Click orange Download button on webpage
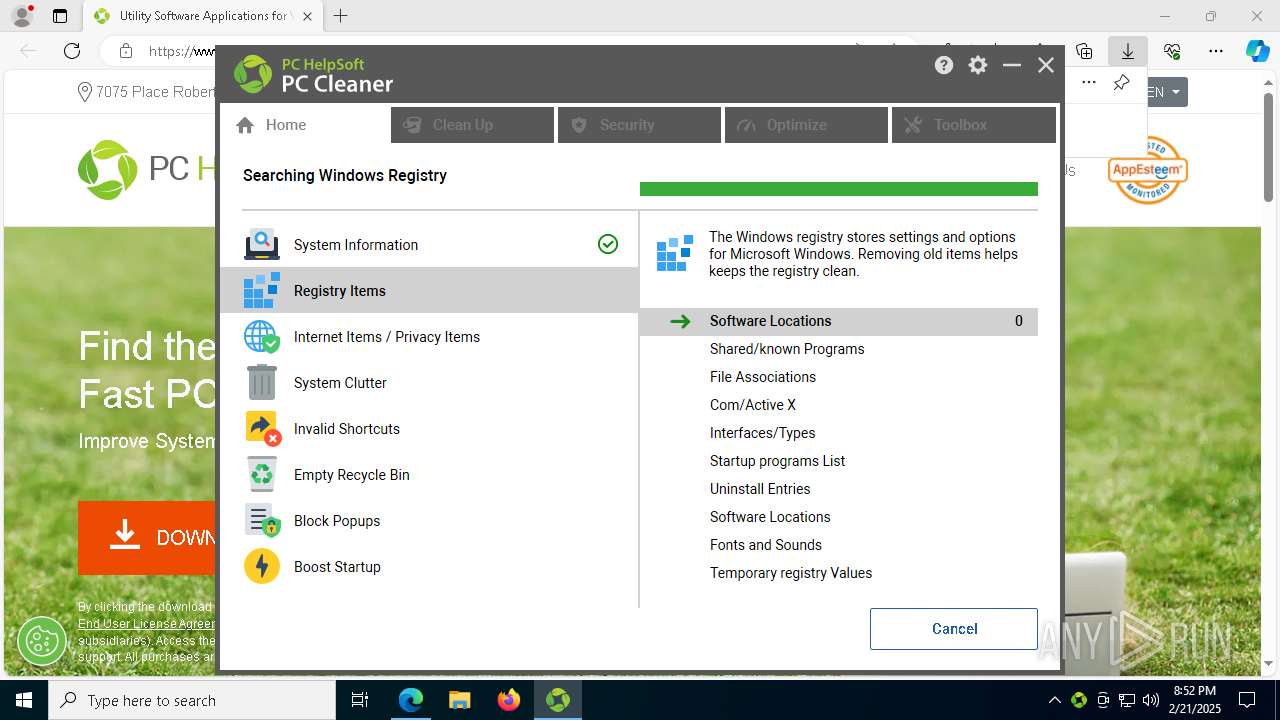 point(148,537)
